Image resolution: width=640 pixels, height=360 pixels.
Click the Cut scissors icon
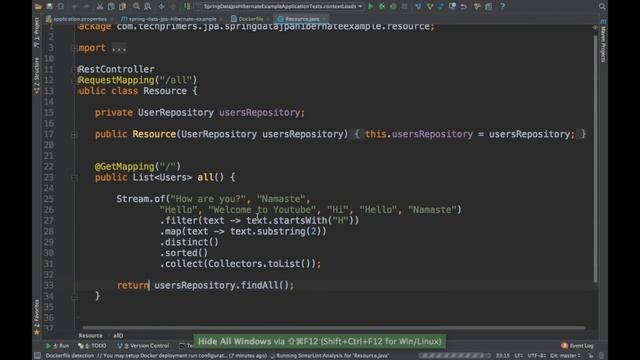[x=100, y=7]
